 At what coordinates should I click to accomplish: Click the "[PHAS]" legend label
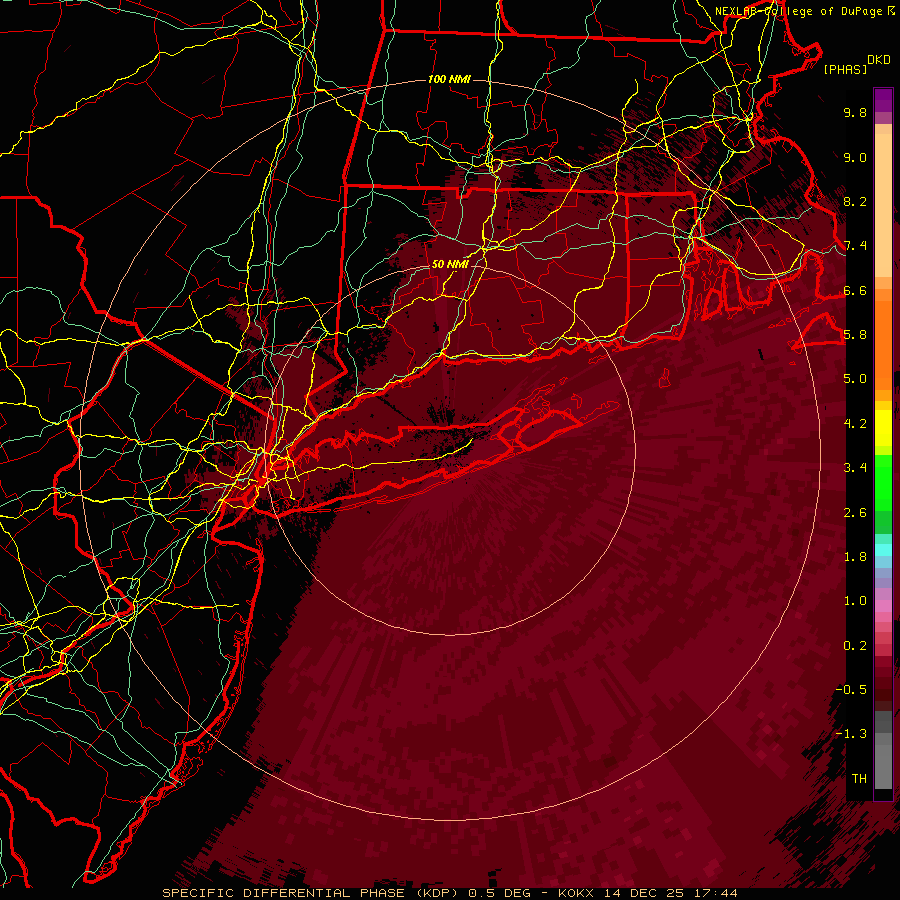click(x=845, y=69)
